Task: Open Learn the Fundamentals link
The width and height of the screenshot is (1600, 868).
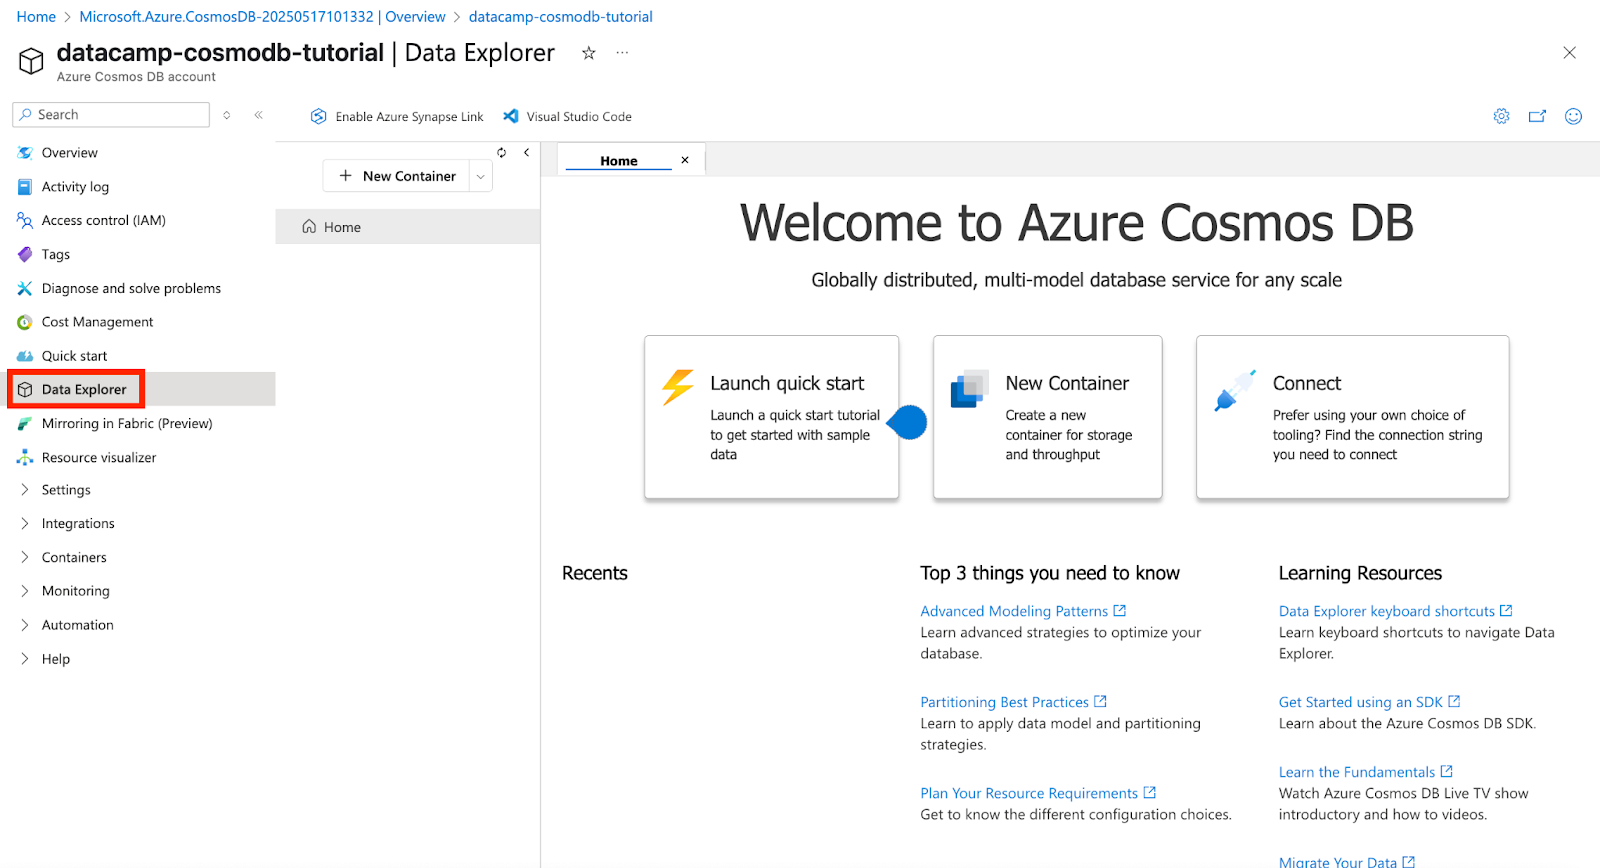Action: click(1365, 772)
